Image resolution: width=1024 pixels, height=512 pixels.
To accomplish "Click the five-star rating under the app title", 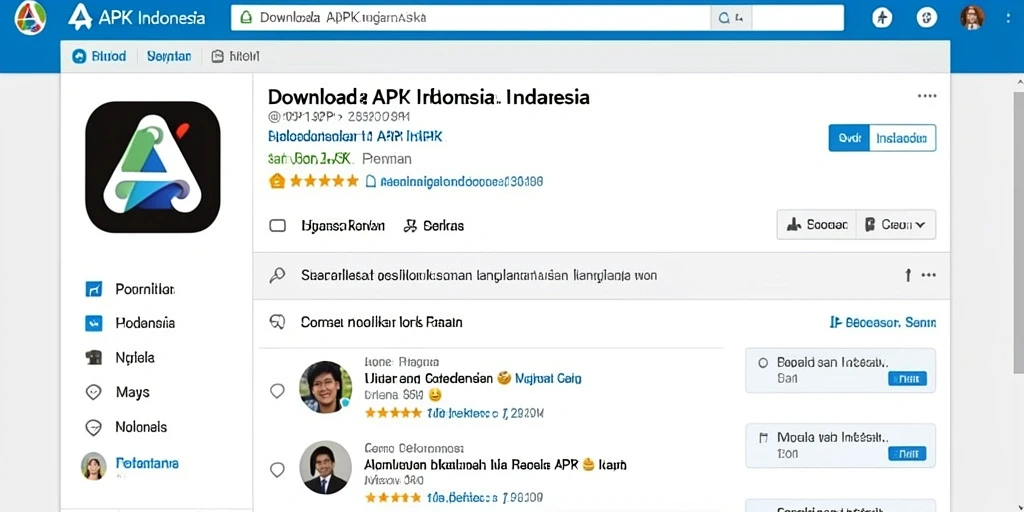I will (324, 181).
